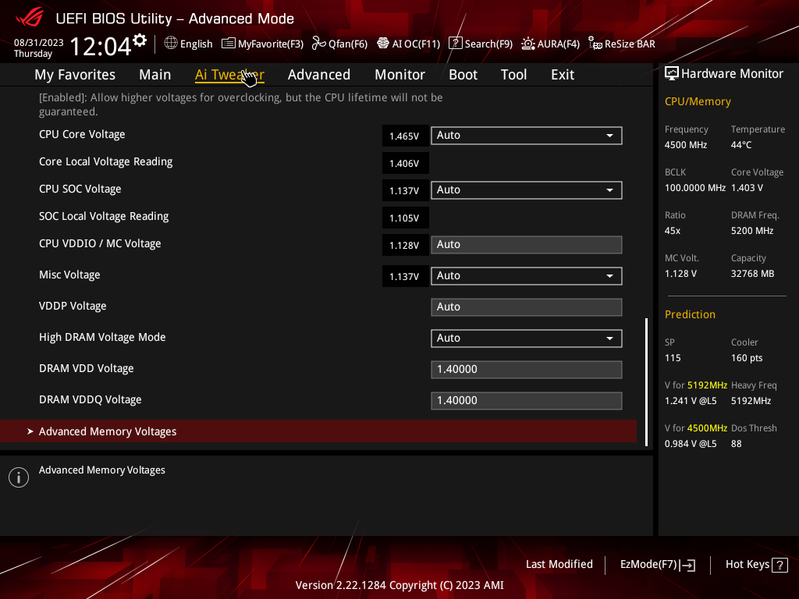Click the High DRAM Voltage Mode label

click(x=102, y=337)
